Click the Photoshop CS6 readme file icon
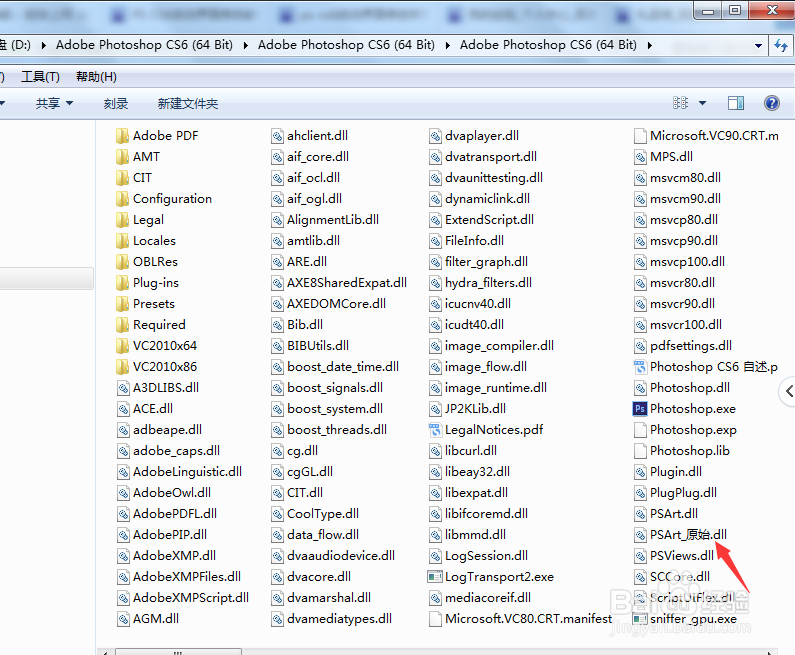Viewport: 795px width, 655px height. [x=640, y=367]
